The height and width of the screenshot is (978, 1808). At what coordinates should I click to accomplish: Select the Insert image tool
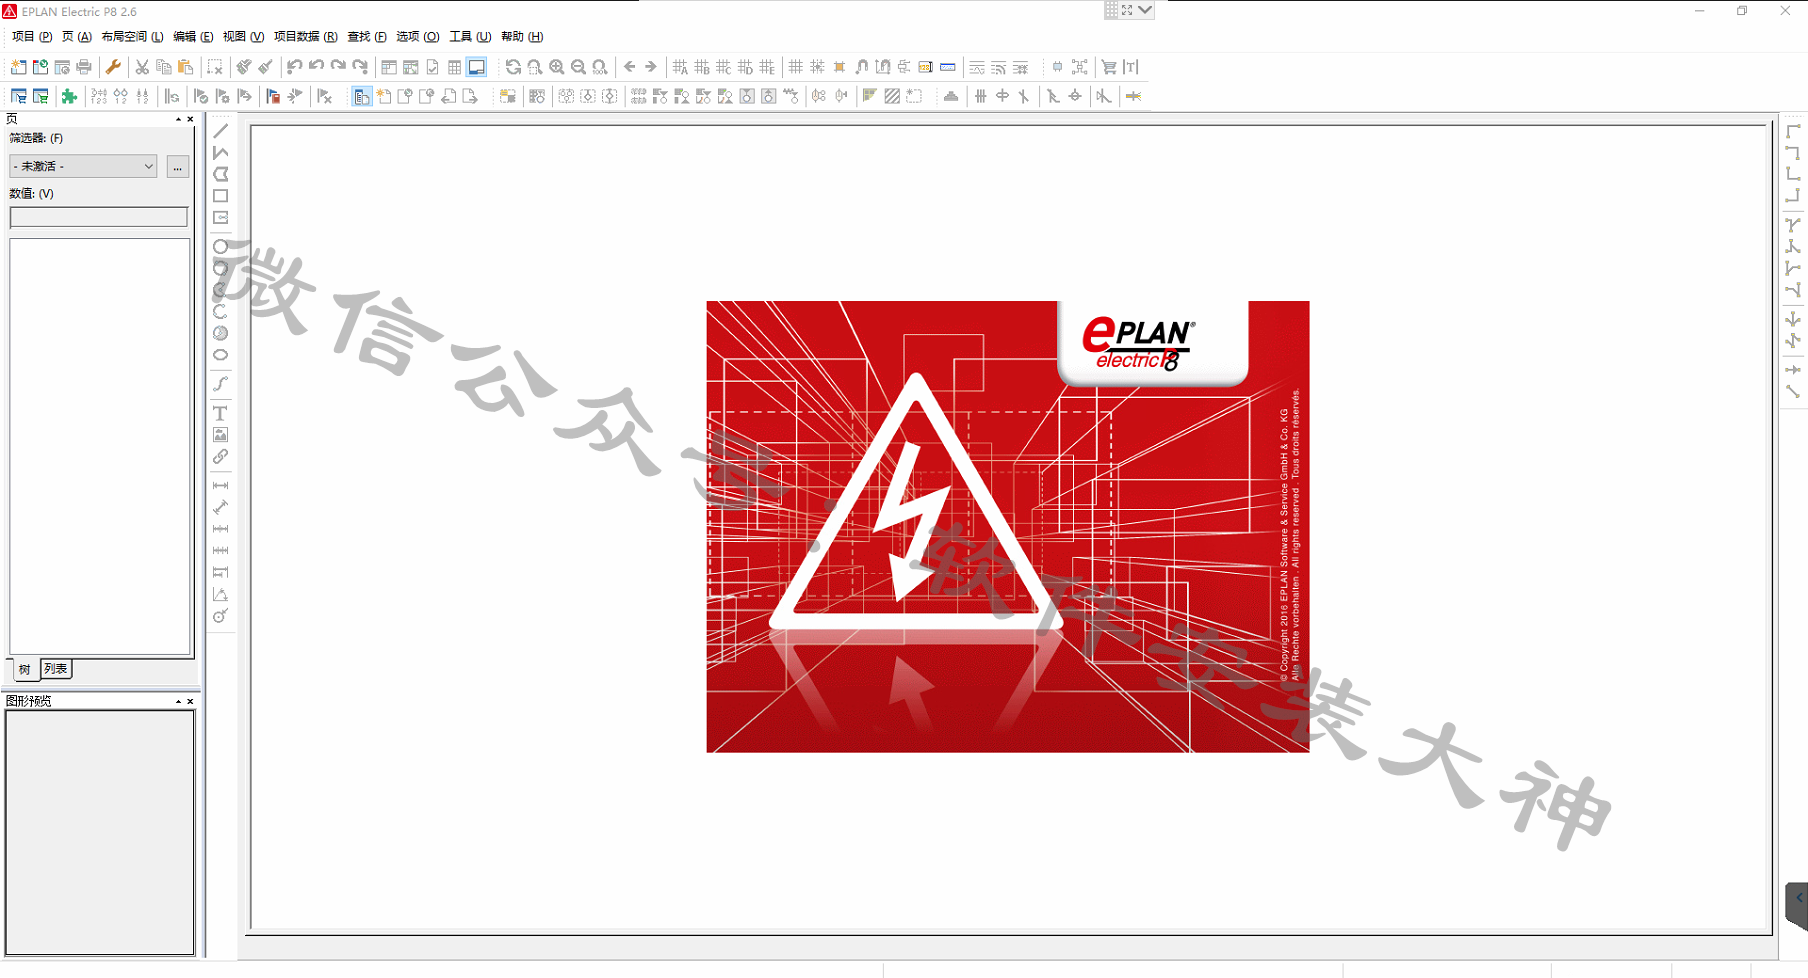(221, 435)
